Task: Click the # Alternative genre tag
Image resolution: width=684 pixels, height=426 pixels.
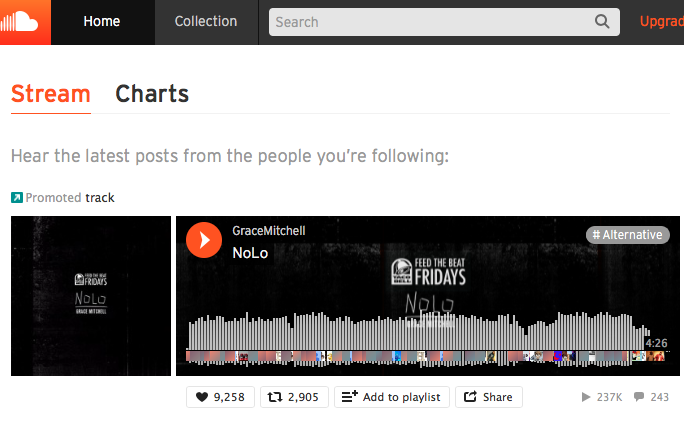Action: tap(628, 235)
